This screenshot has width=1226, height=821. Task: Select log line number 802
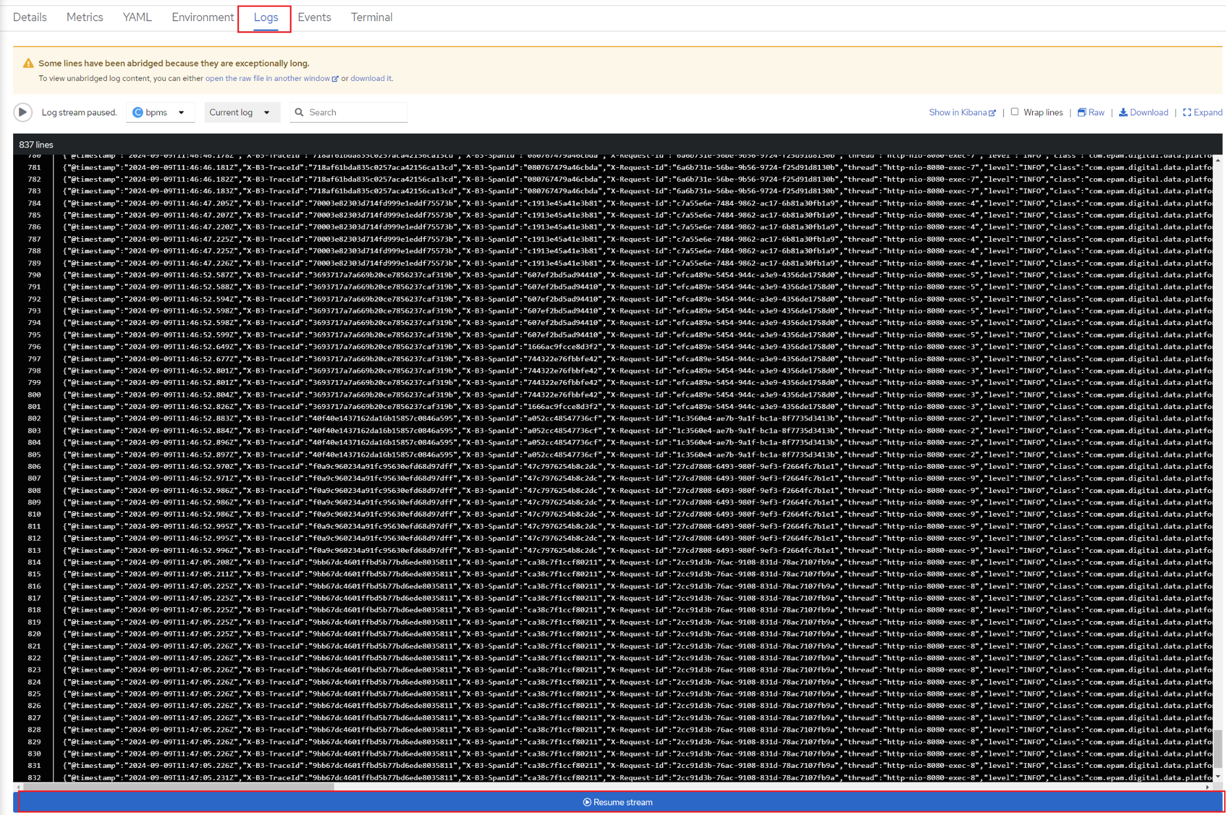(x=34, y=419)
